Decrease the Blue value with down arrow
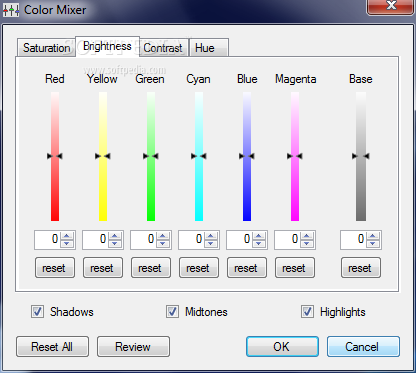This screenshot has height=373, width=416. pos(259,243)
